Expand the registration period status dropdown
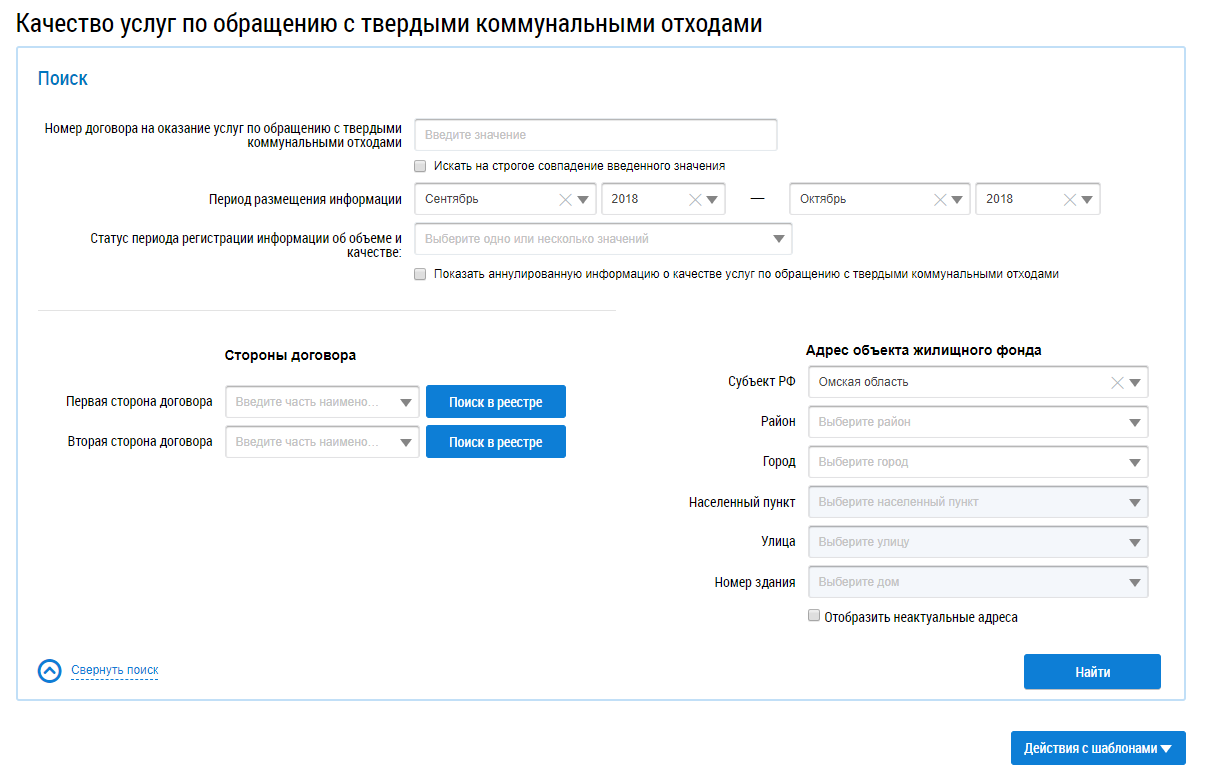 pyautogui.click(x=779, y=239)
